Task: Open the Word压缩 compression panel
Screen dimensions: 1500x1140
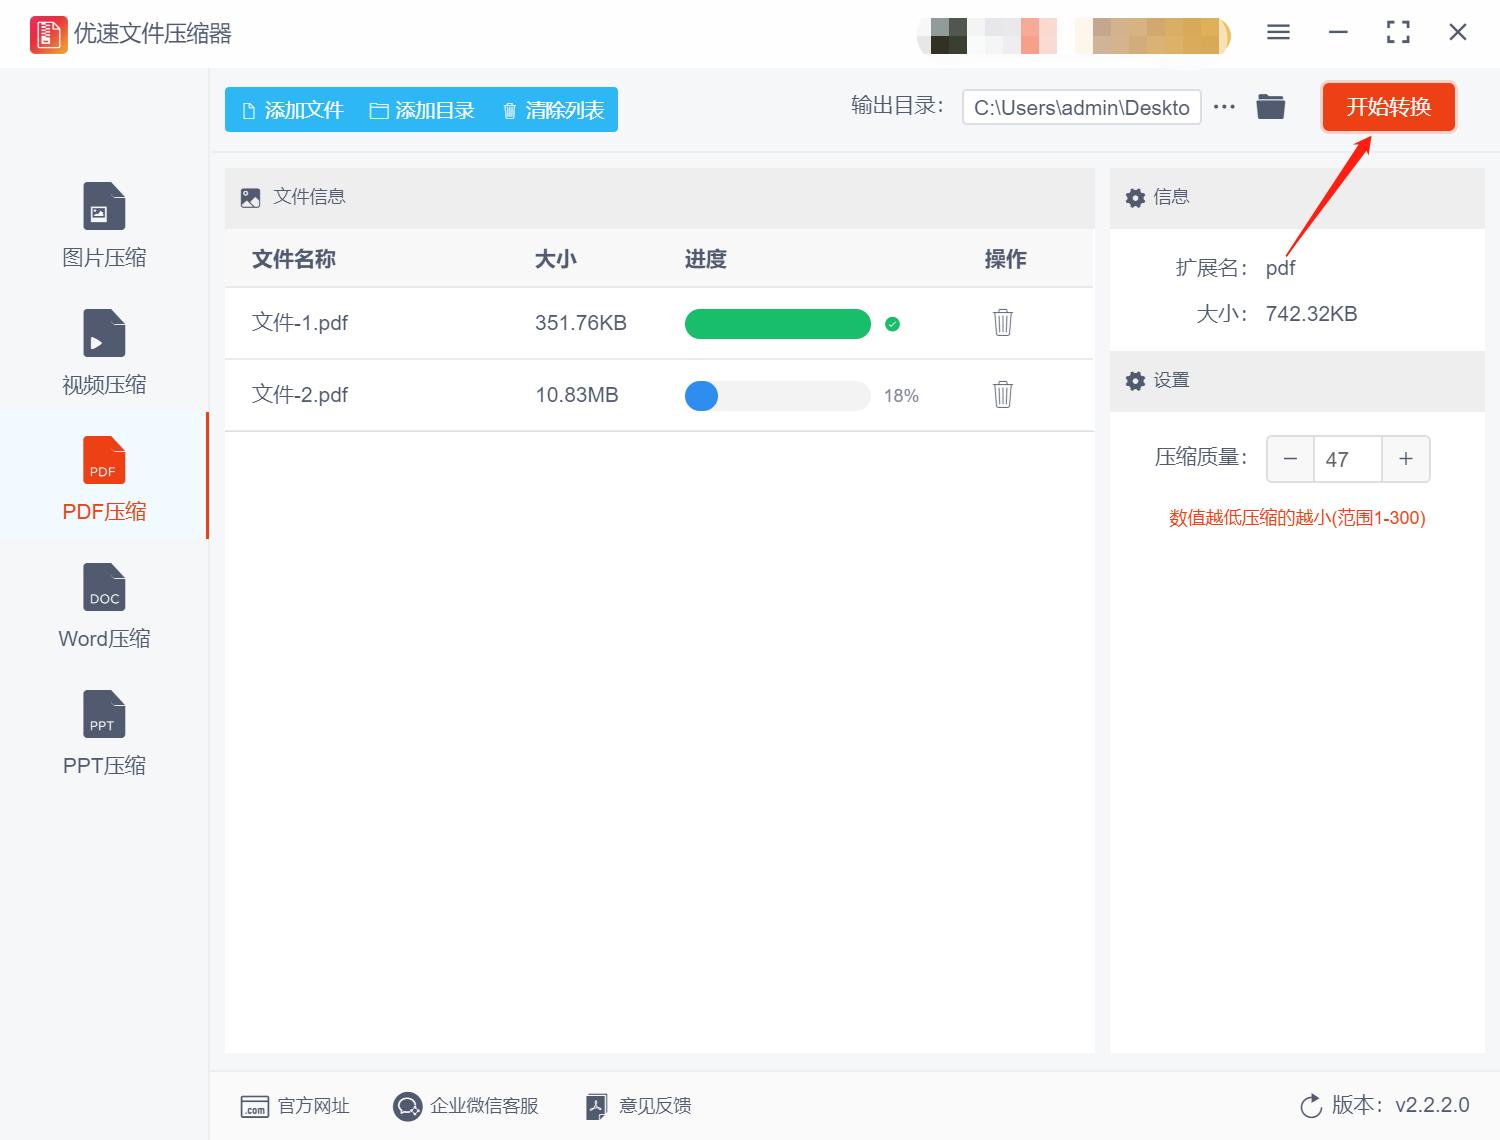Action: pyautogui.click(x=103, y=605)
